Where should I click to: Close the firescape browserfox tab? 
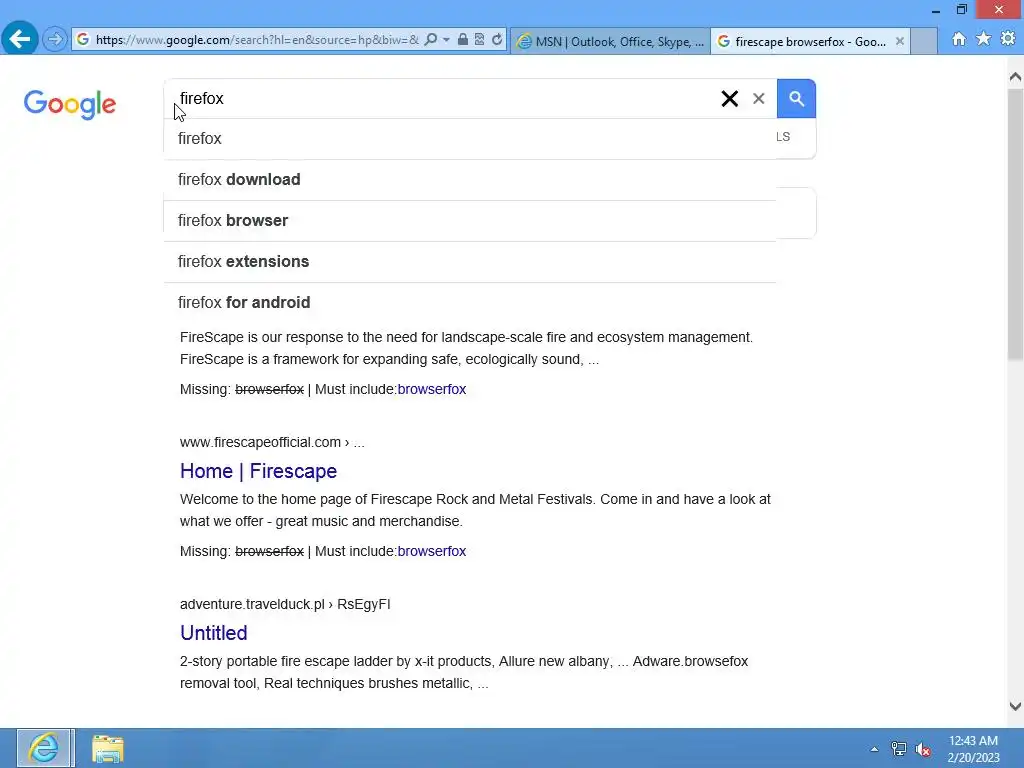click(900, 41)
